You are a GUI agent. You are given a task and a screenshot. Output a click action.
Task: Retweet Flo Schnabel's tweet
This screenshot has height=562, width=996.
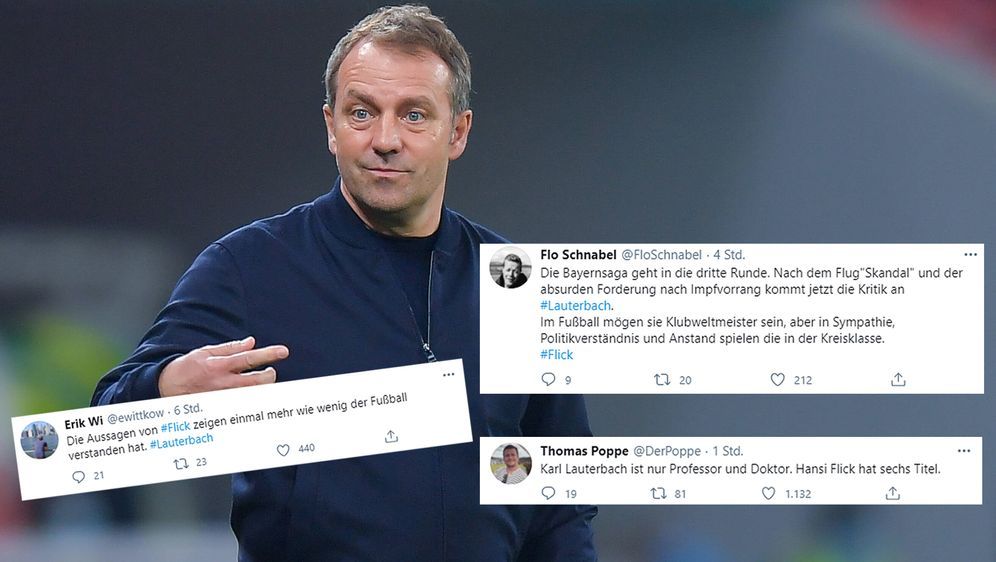pos(662,379)
